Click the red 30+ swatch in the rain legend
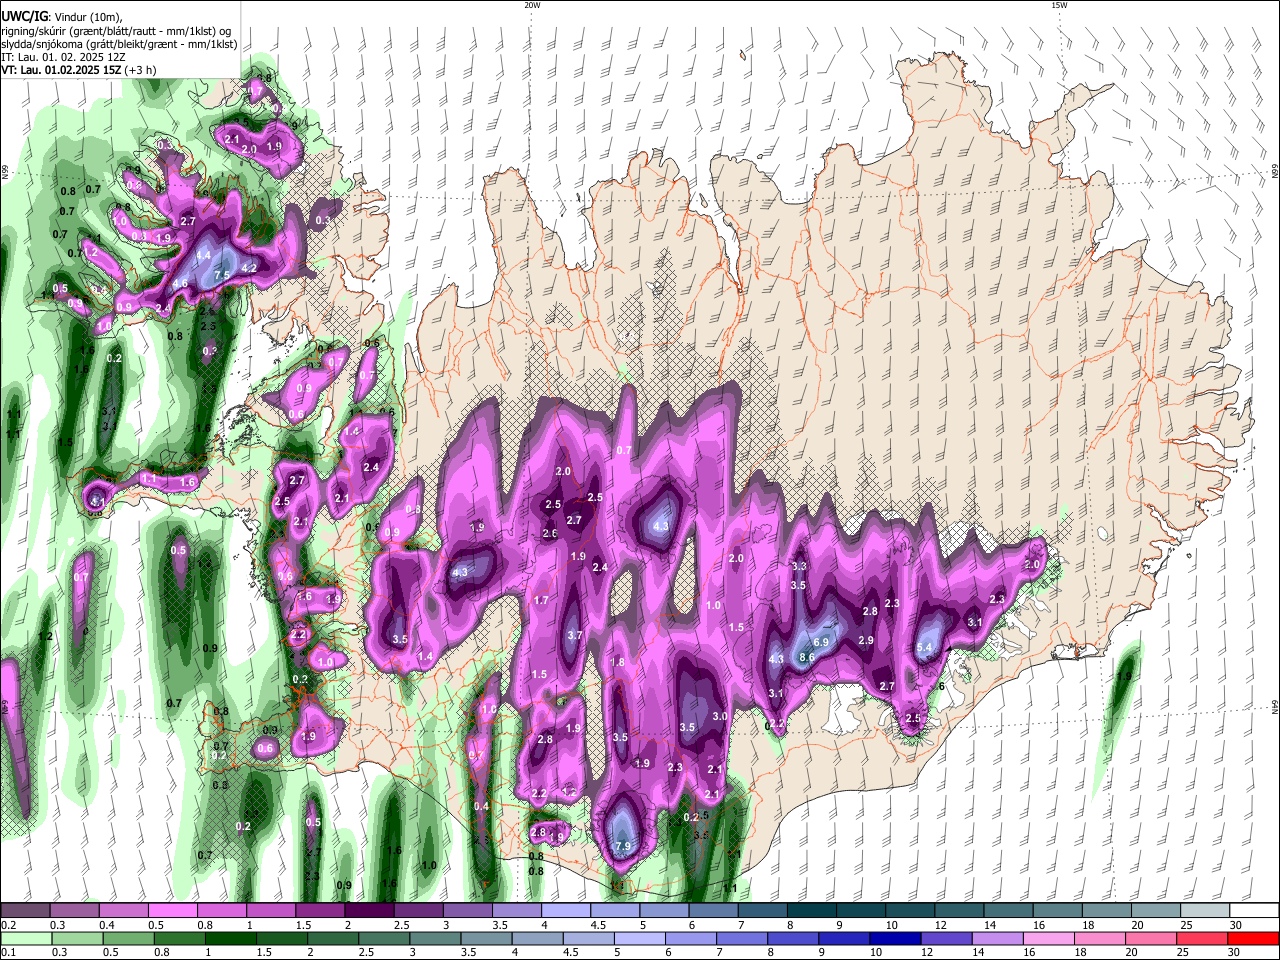This screenshot has height=960, width=1280. 1253,938
